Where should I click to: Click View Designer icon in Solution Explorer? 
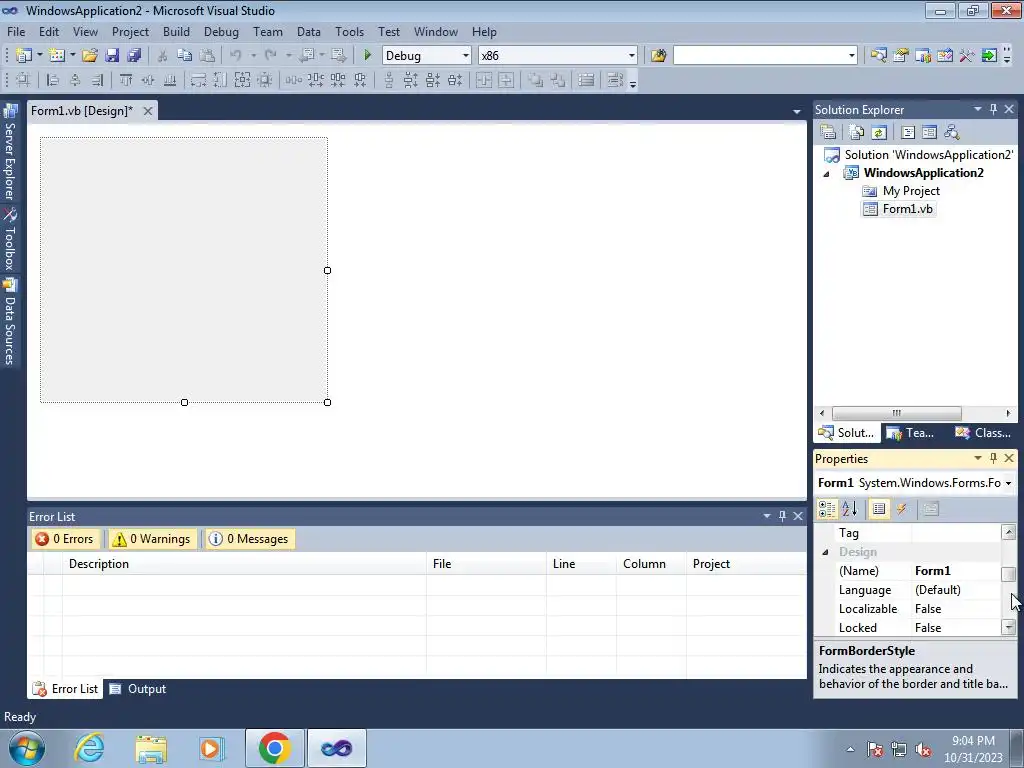click(929, 133)
